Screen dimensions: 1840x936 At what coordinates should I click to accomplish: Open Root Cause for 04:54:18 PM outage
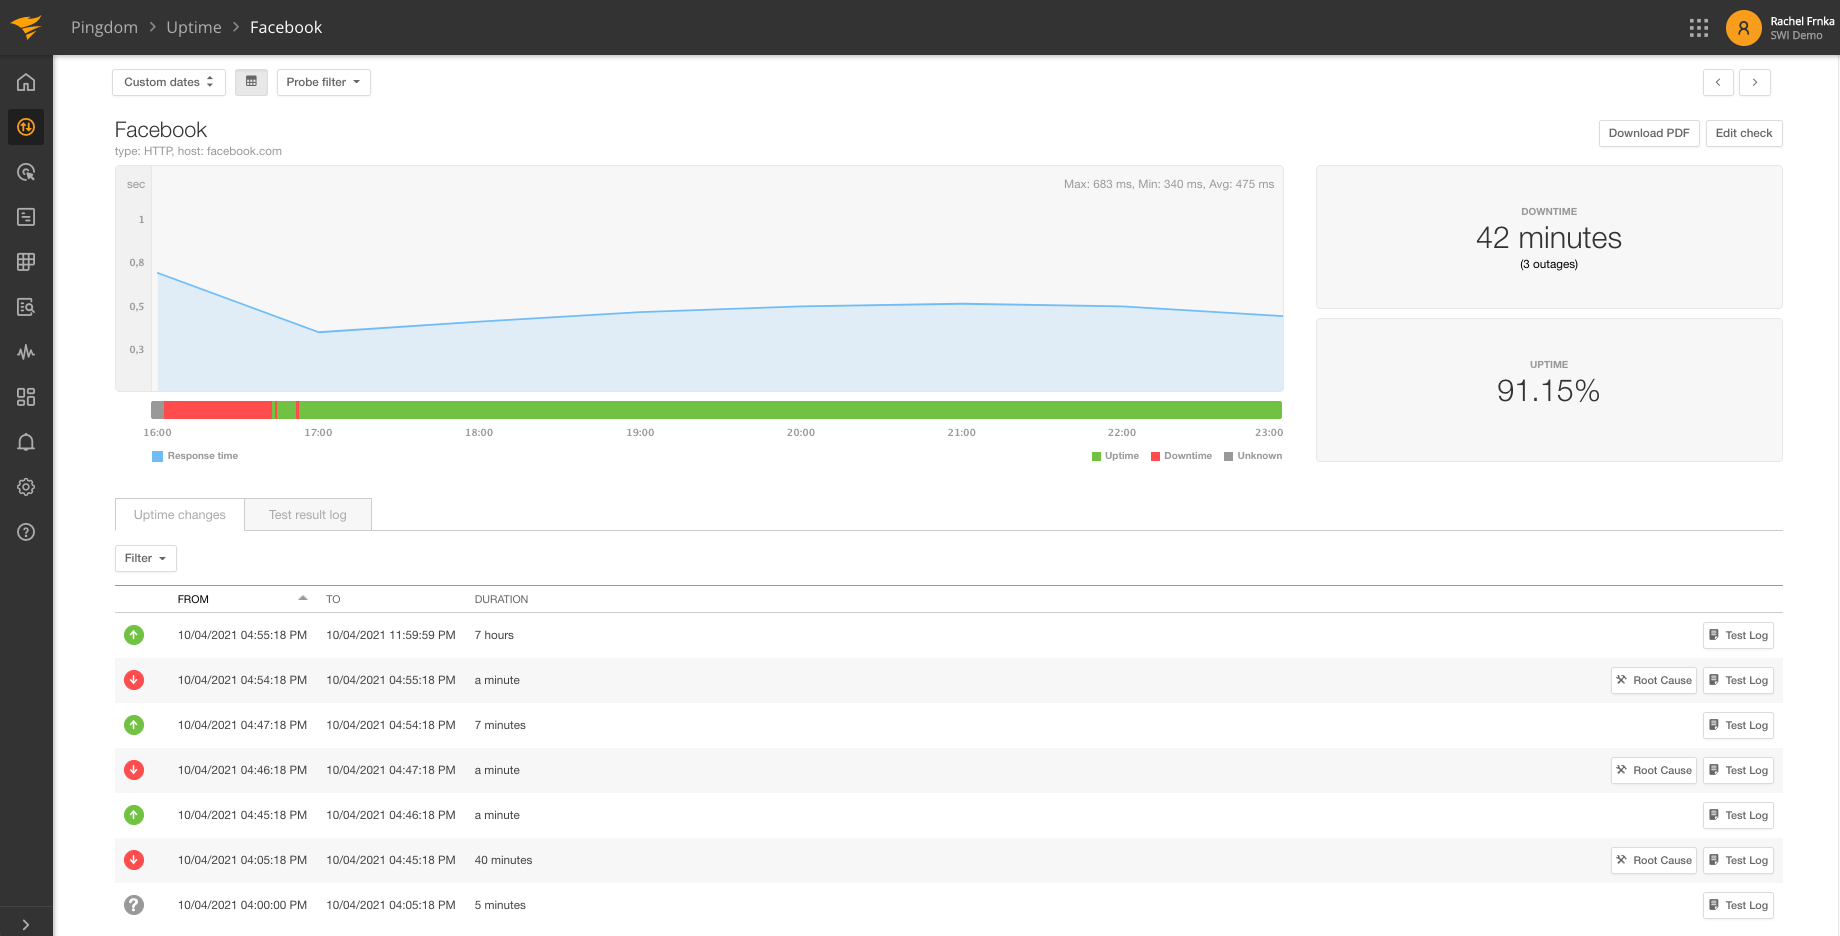(1654, 680)
